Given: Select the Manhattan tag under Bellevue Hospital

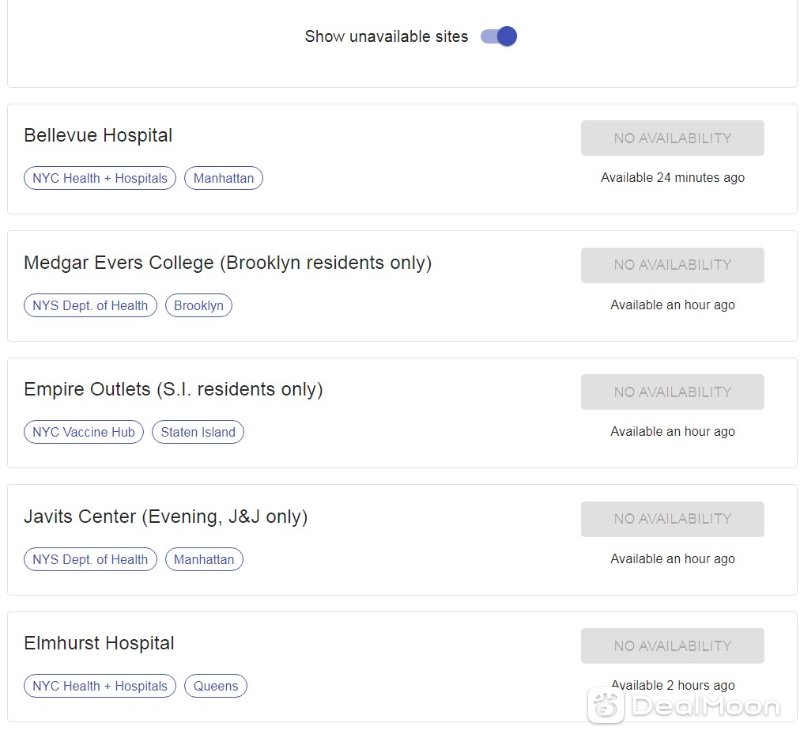Looking at the screenshot, I should pos(223,178).
